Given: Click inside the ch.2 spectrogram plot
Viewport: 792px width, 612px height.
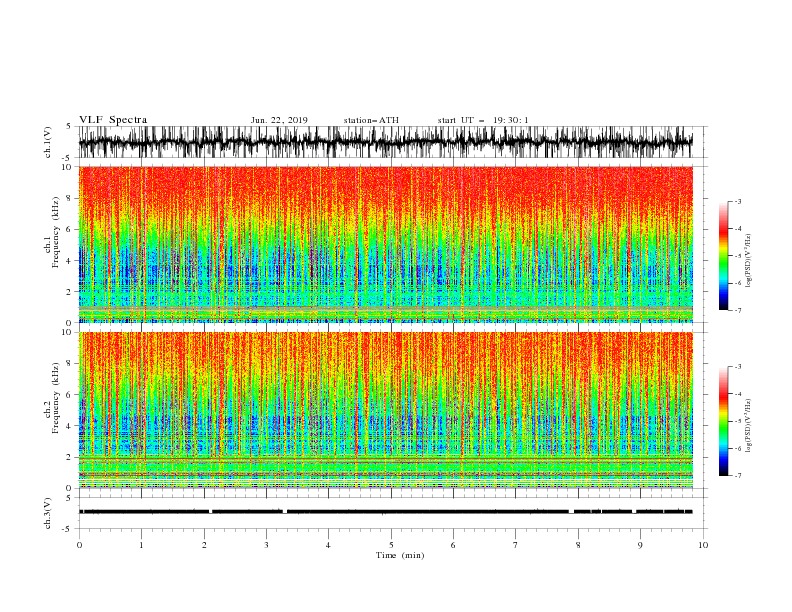Looking at the screenshot, I should (385, 410).
